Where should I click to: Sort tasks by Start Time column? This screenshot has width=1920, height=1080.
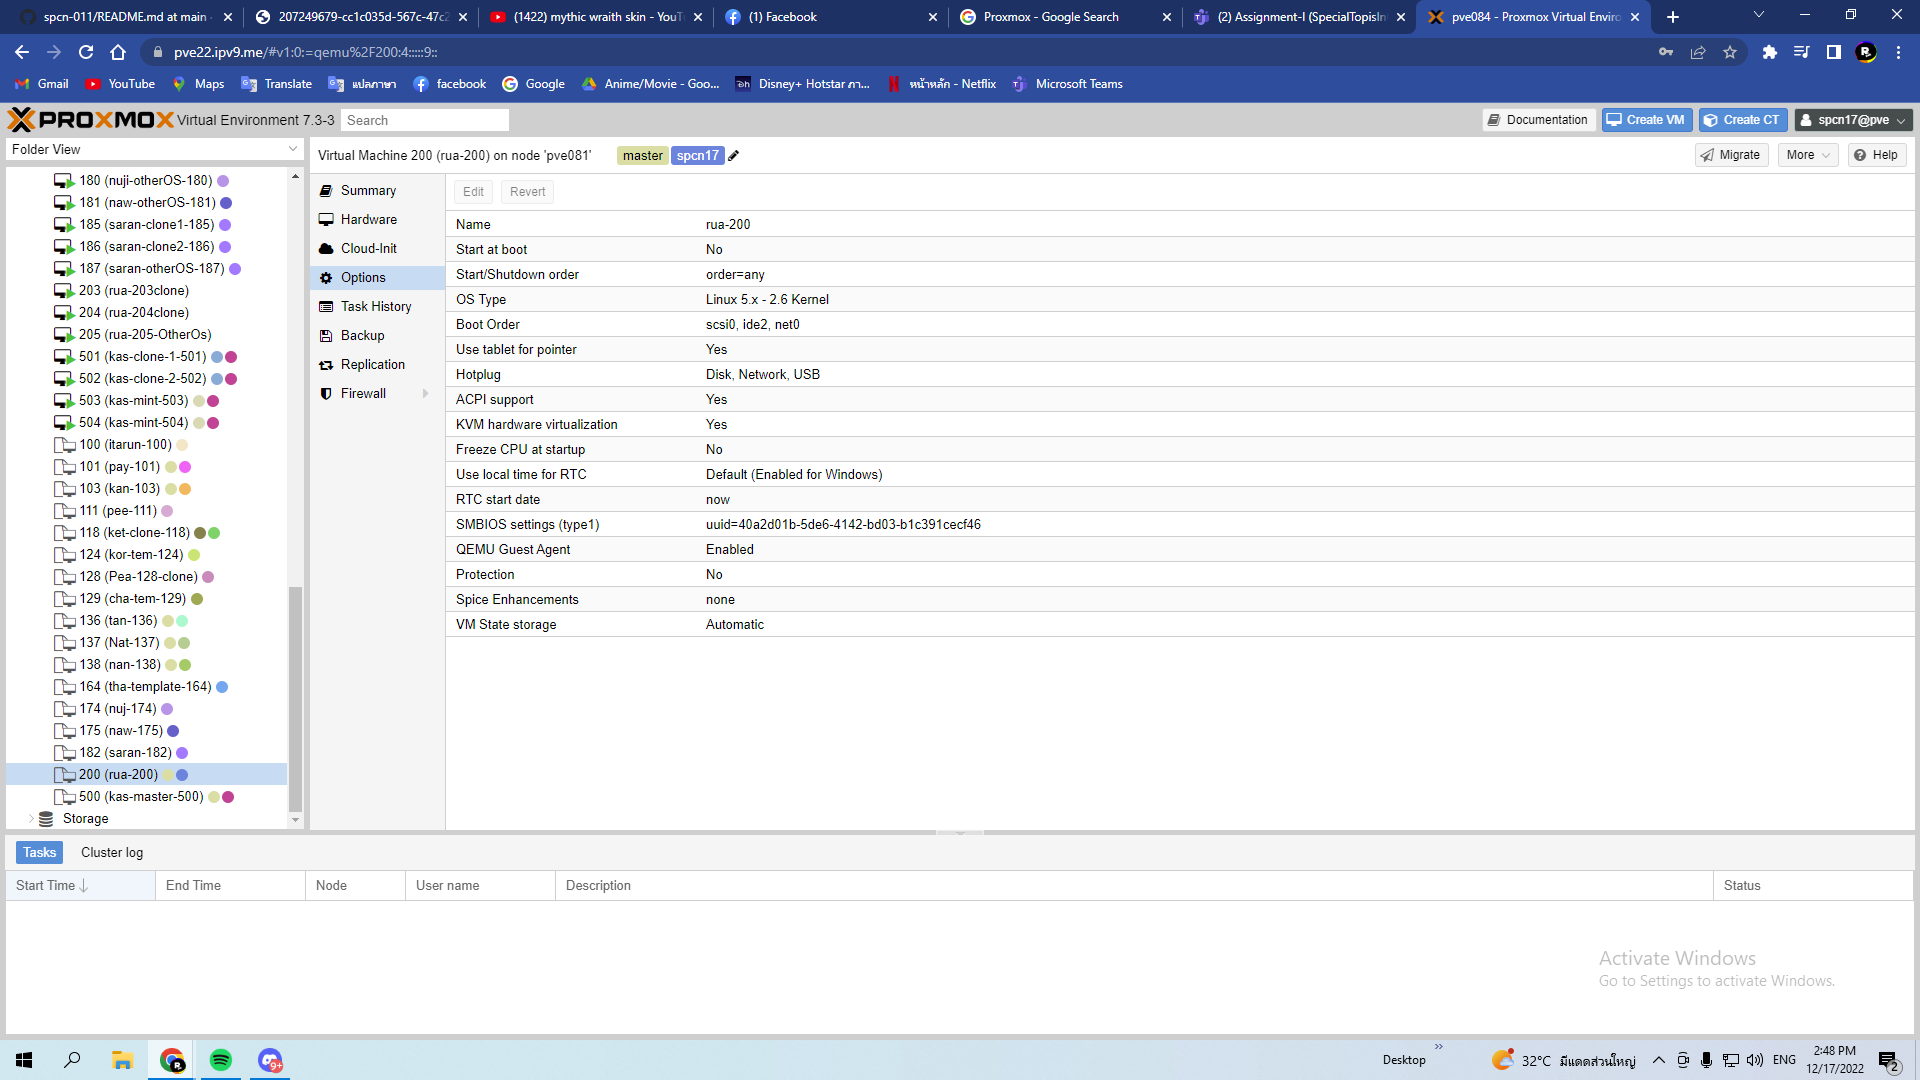pyautogui.click(x=80, y=885)
